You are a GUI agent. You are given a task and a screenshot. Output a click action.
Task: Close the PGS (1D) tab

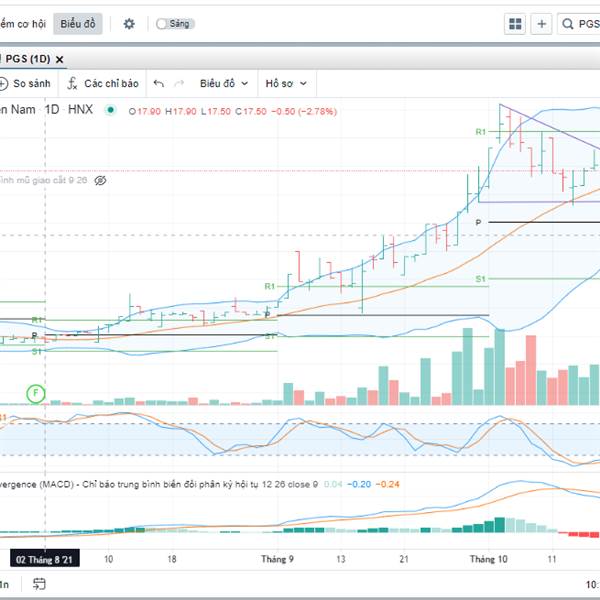59,59
